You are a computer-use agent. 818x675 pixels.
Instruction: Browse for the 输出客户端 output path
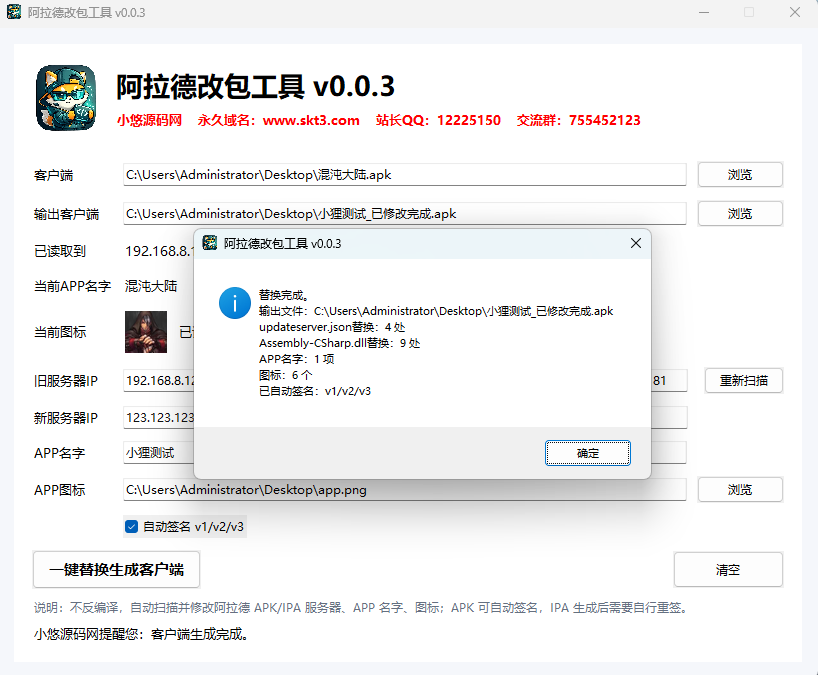click(740, 213)
